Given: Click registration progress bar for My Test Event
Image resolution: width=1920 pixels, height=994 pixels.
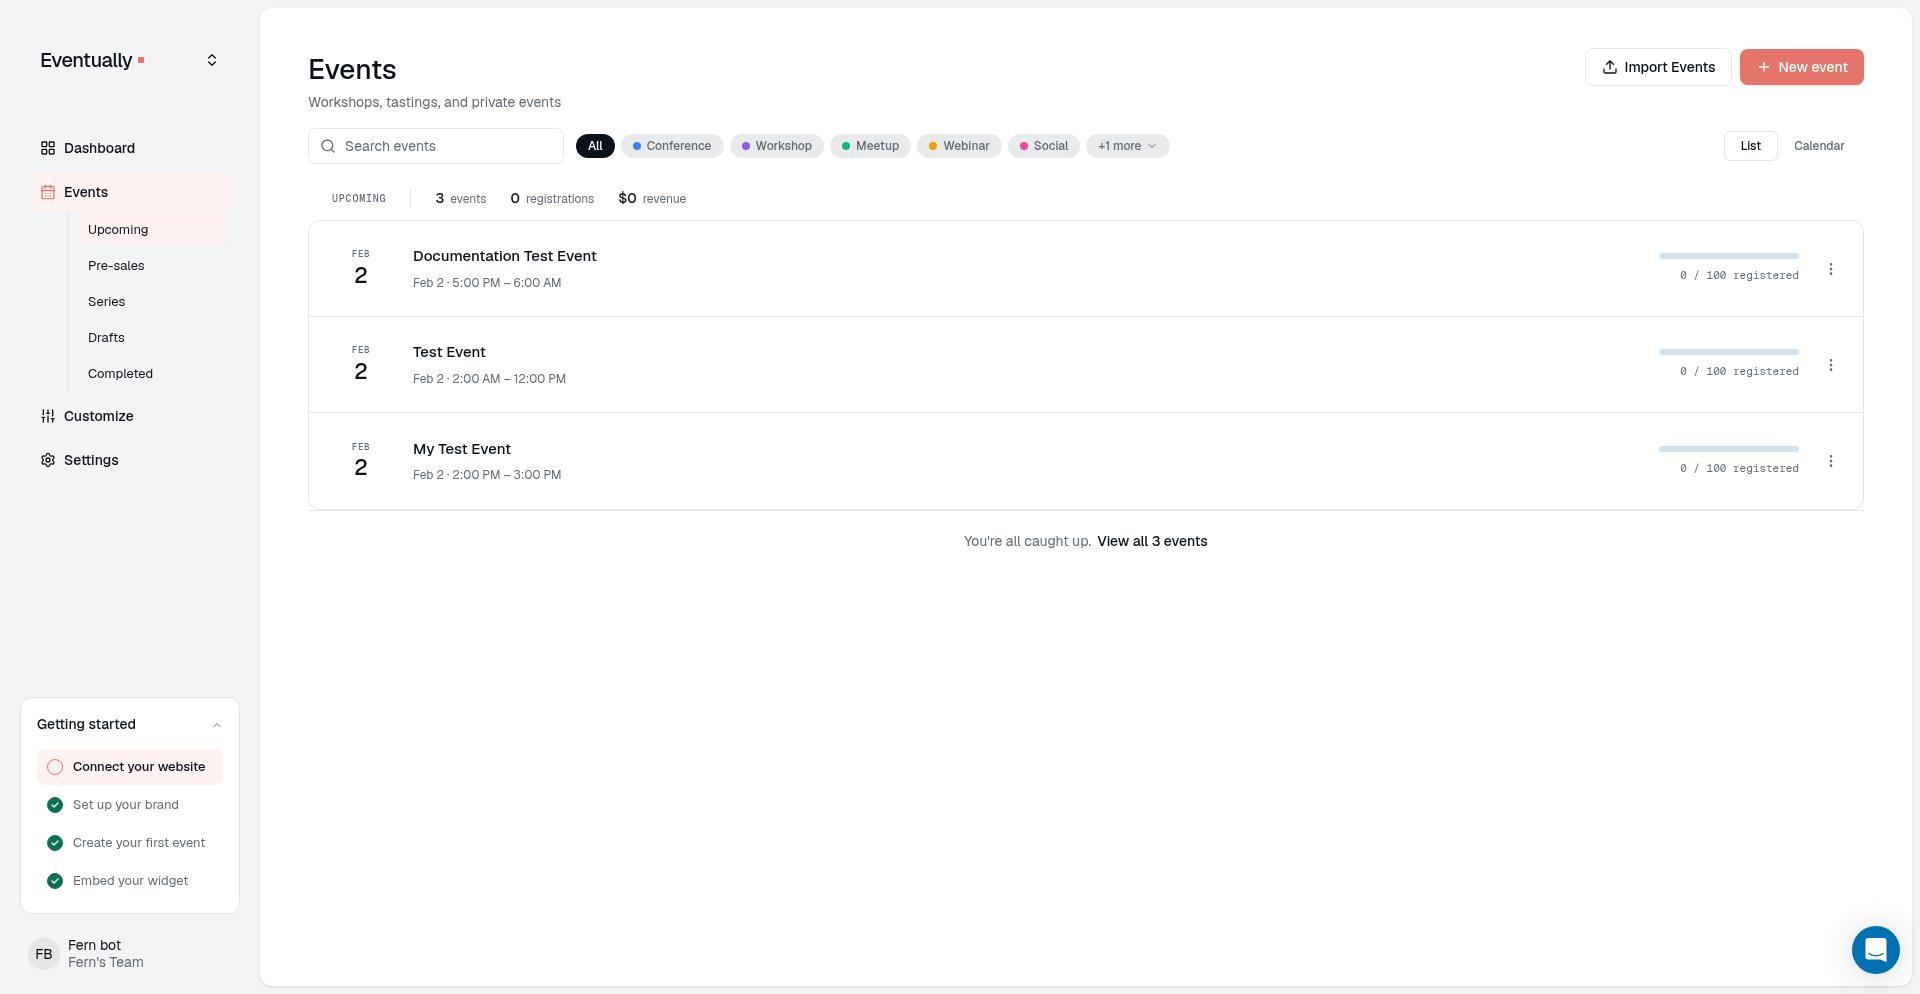Looking at the screenshot, I should click(x=1728, y=449).
